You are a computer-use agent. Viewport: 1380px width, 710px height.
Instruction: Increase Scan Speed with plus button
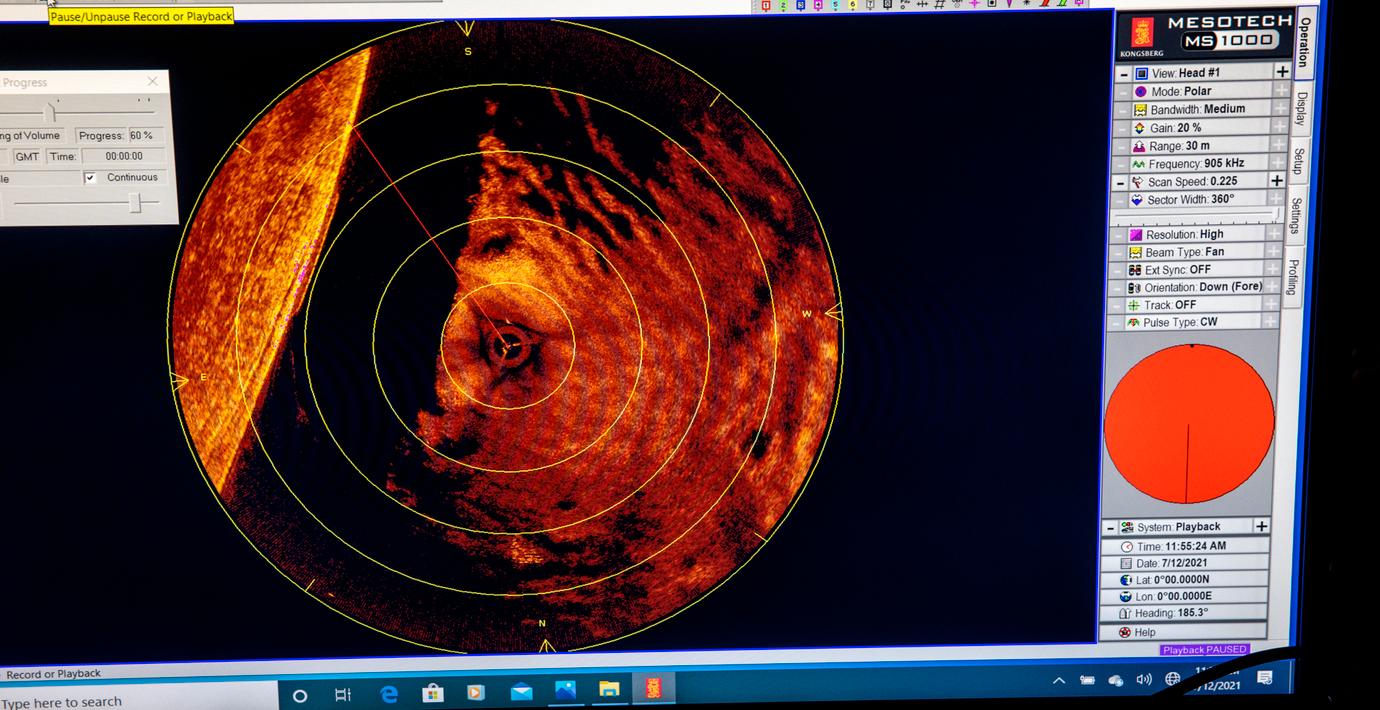coord(1276,181)
